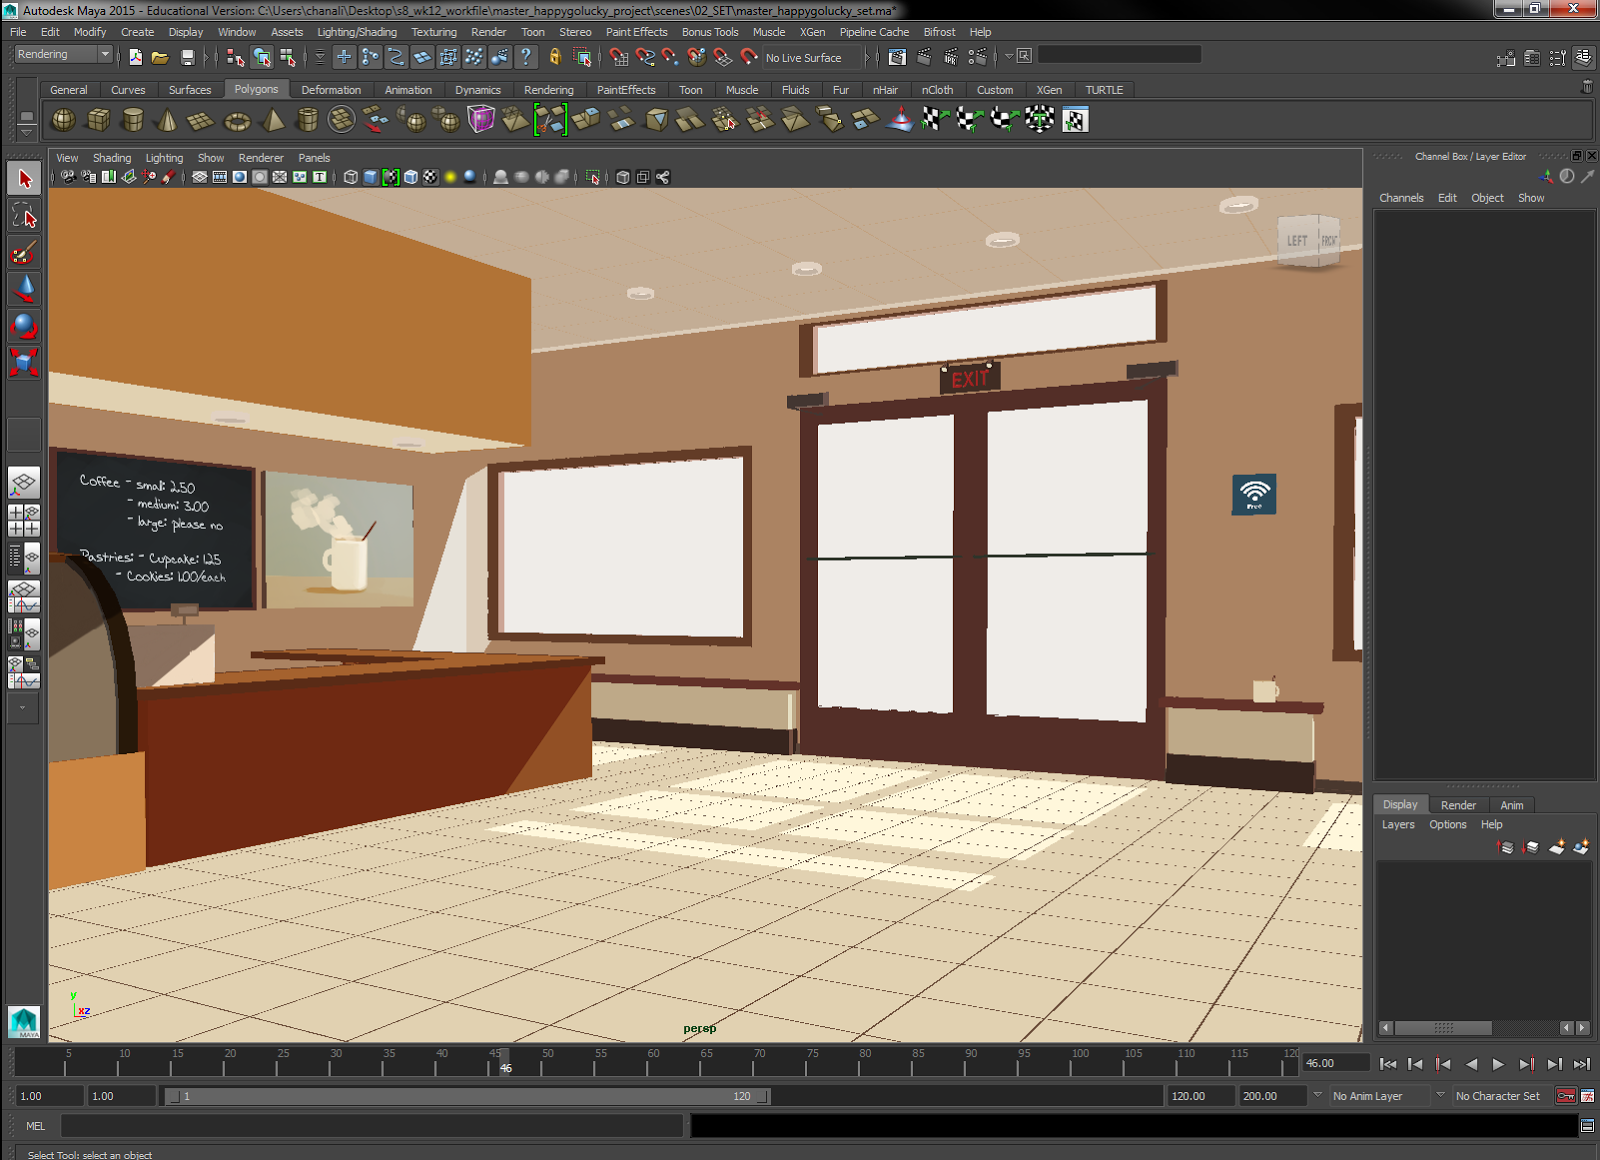Create a polygon sphere from shelf
This screenshot has height=1160, width=1600.
(x=64, y=120)
